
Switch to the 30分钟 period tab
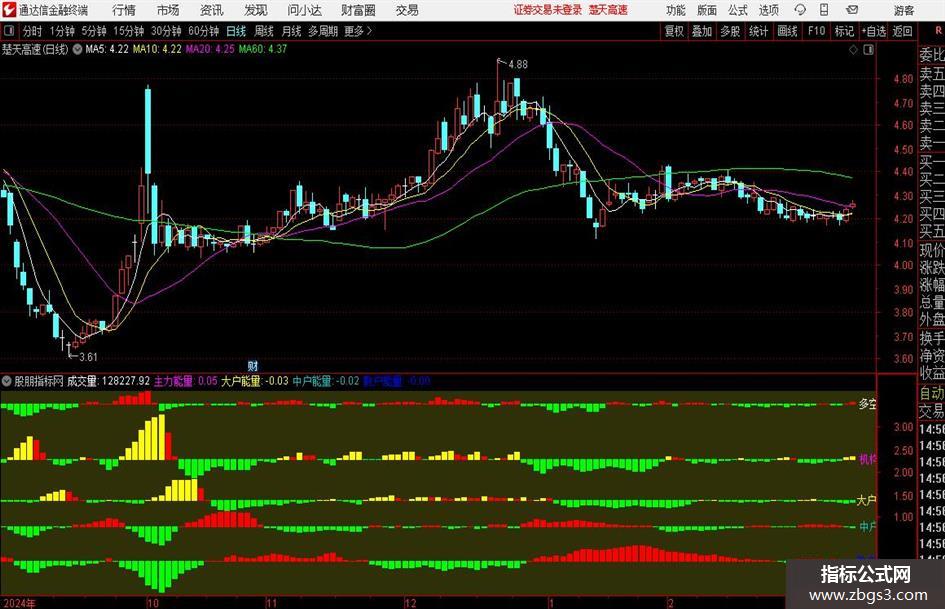(166, 31)
